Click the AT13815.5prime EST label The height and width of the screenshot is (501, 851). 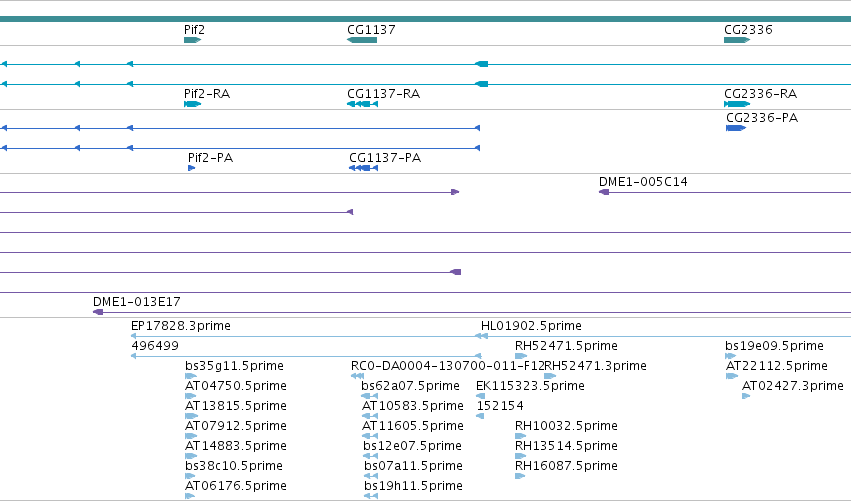click(236, 406)
